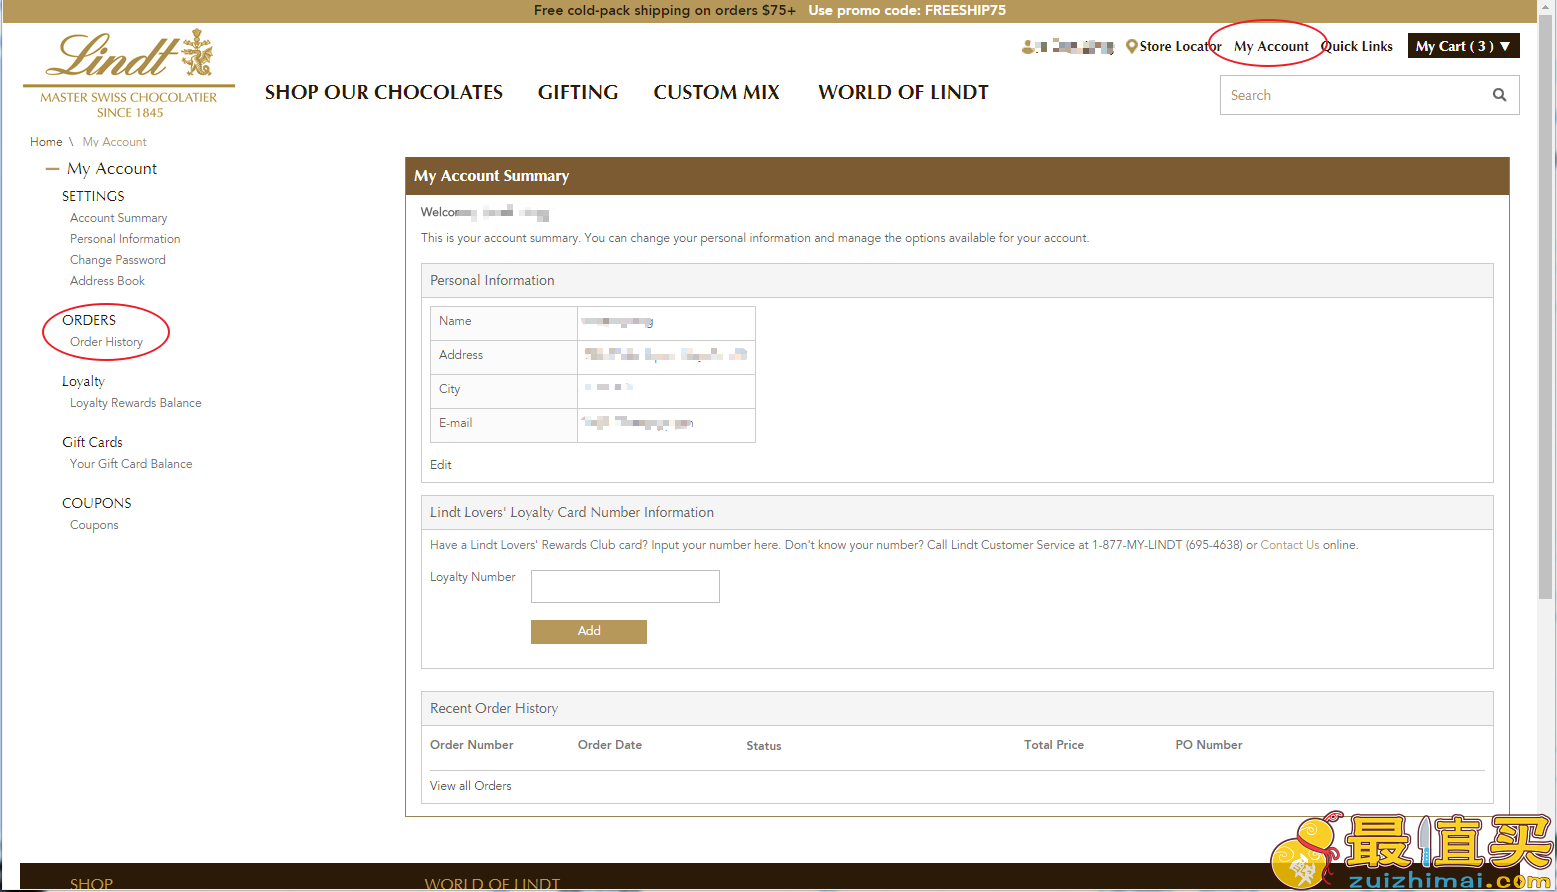Go to My Account in header
Image resolution: width=1557 pixels, height=892 pixels.
point(1271,46)
